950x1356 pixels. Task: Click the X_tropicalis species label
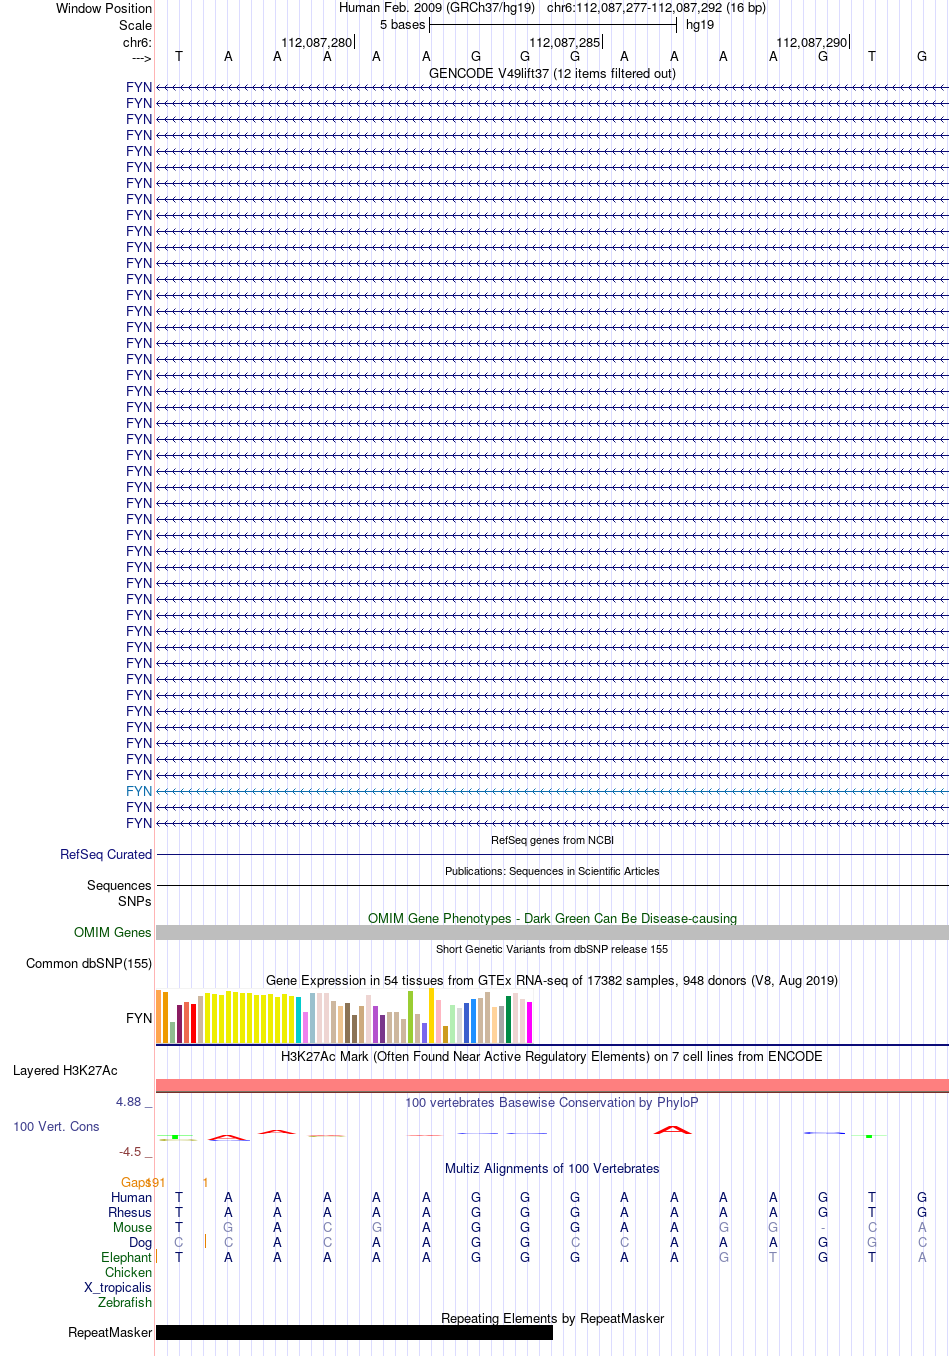coord(118,1287)
